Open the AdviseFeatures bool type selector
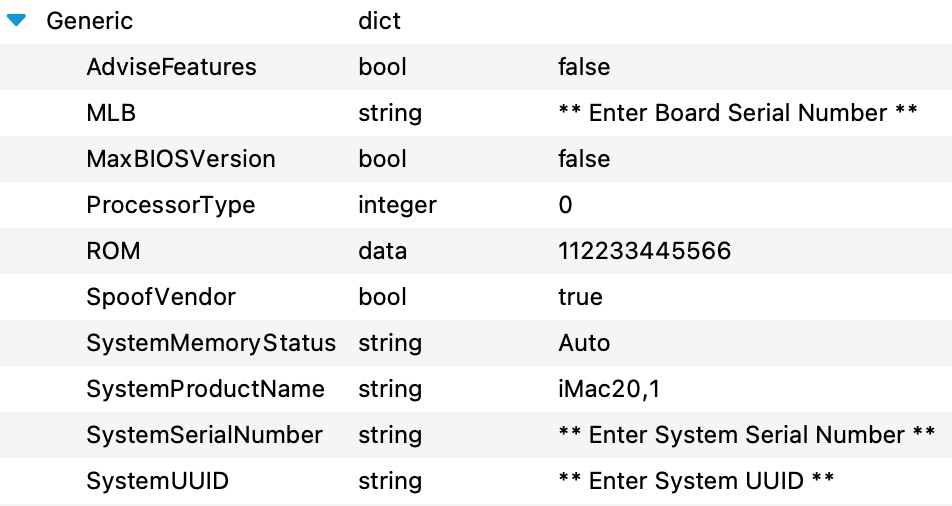 (x=382, y=67)
